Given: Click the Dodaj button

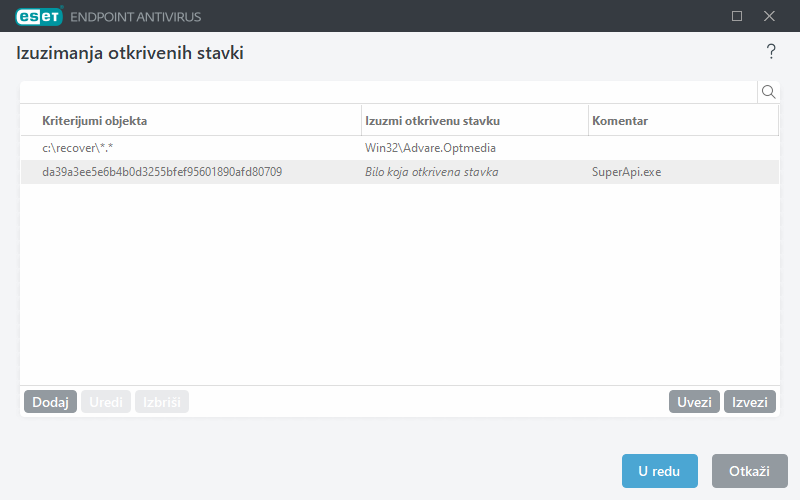Looking at the screenshot, I should tap(50, 402).
